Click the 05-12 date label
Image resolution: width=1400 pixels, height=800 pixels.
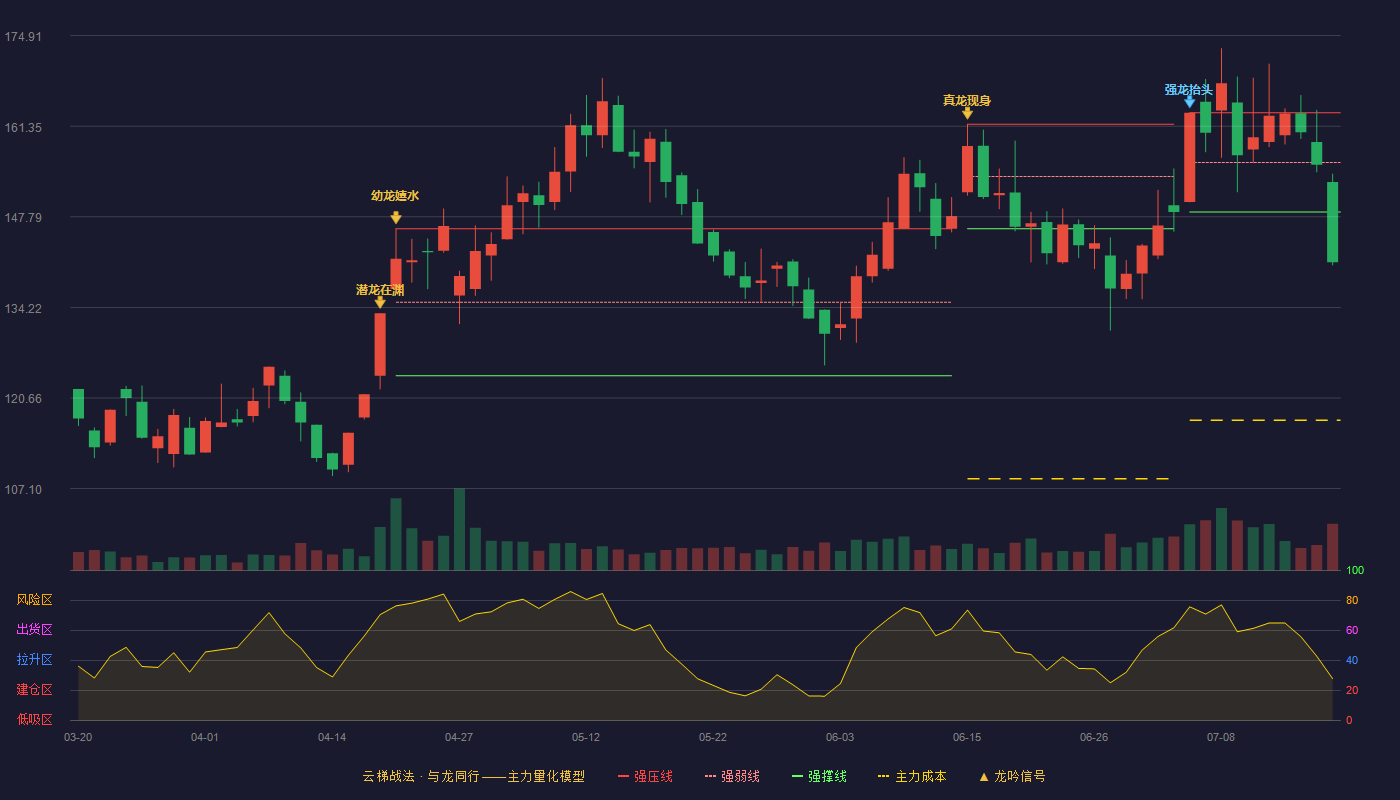point(586,737)
